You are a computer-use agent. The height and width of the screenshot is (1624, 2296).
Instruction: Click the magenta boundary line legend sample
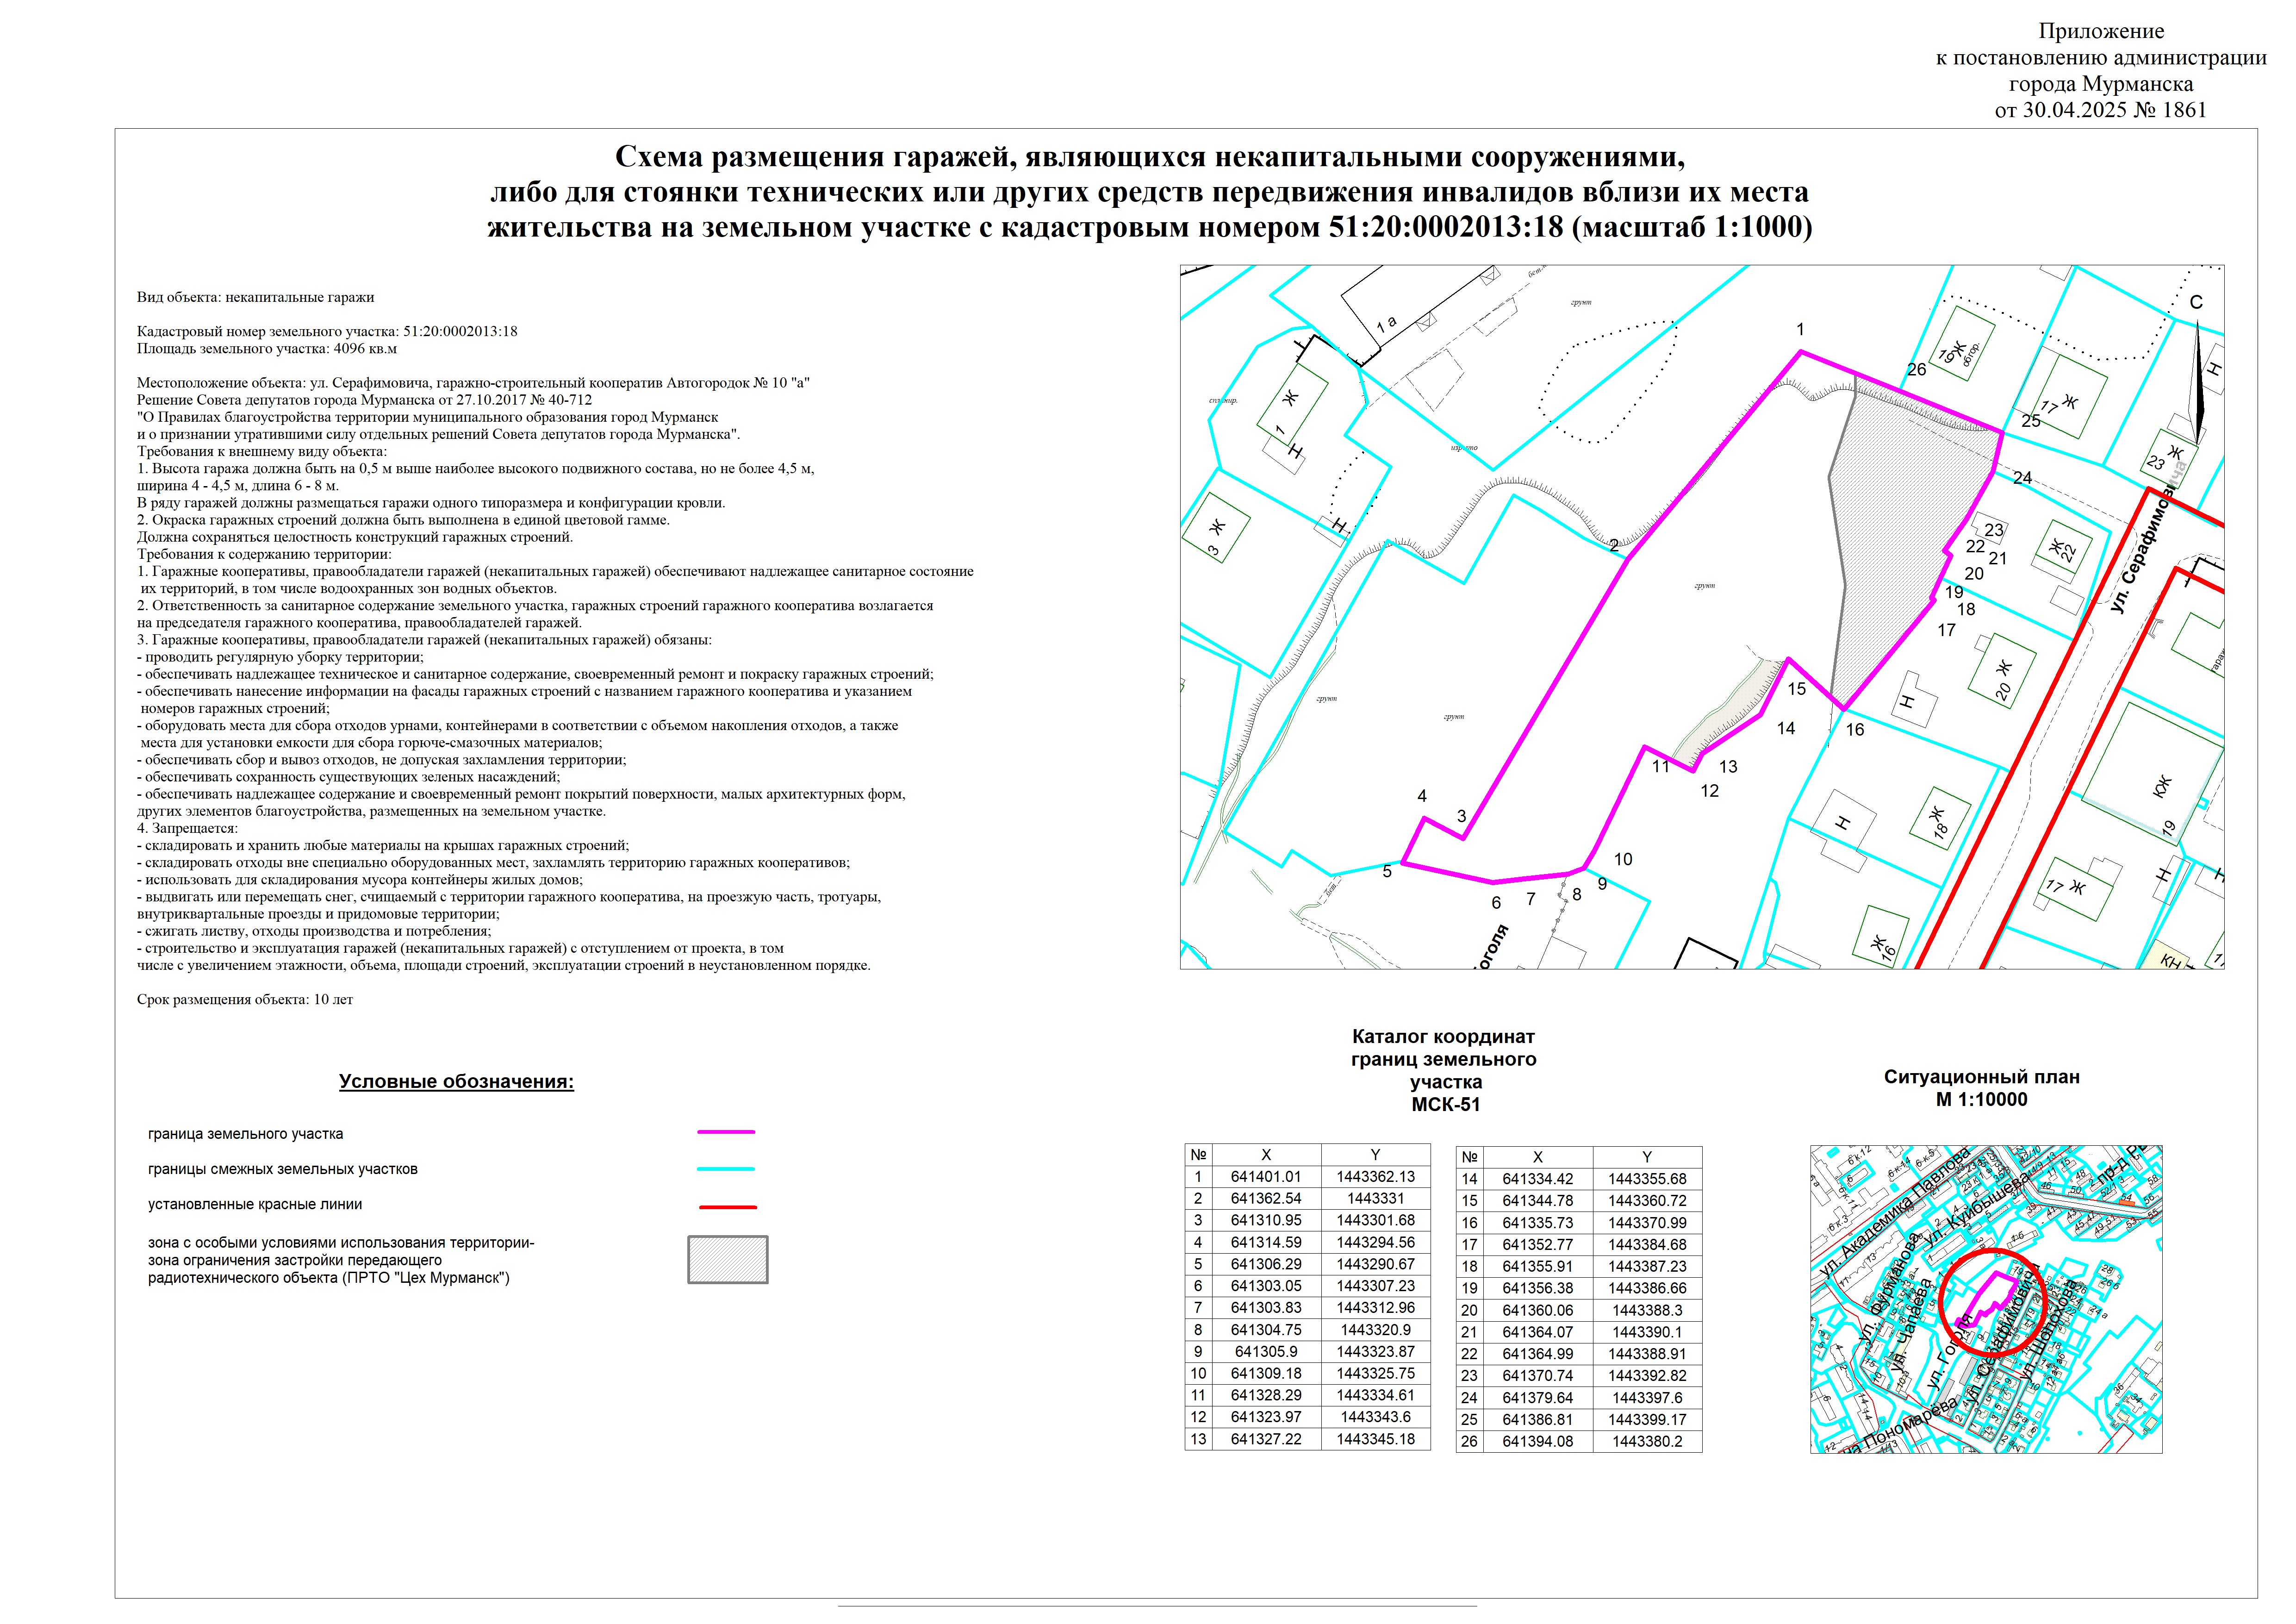click(726, 1132)
